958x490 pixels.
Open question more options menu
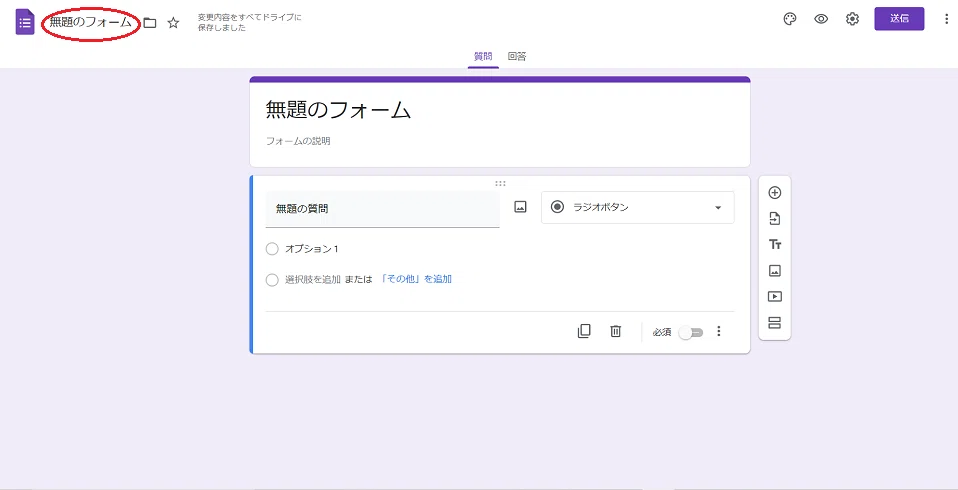pyautogui.click(x=718, y=331)
